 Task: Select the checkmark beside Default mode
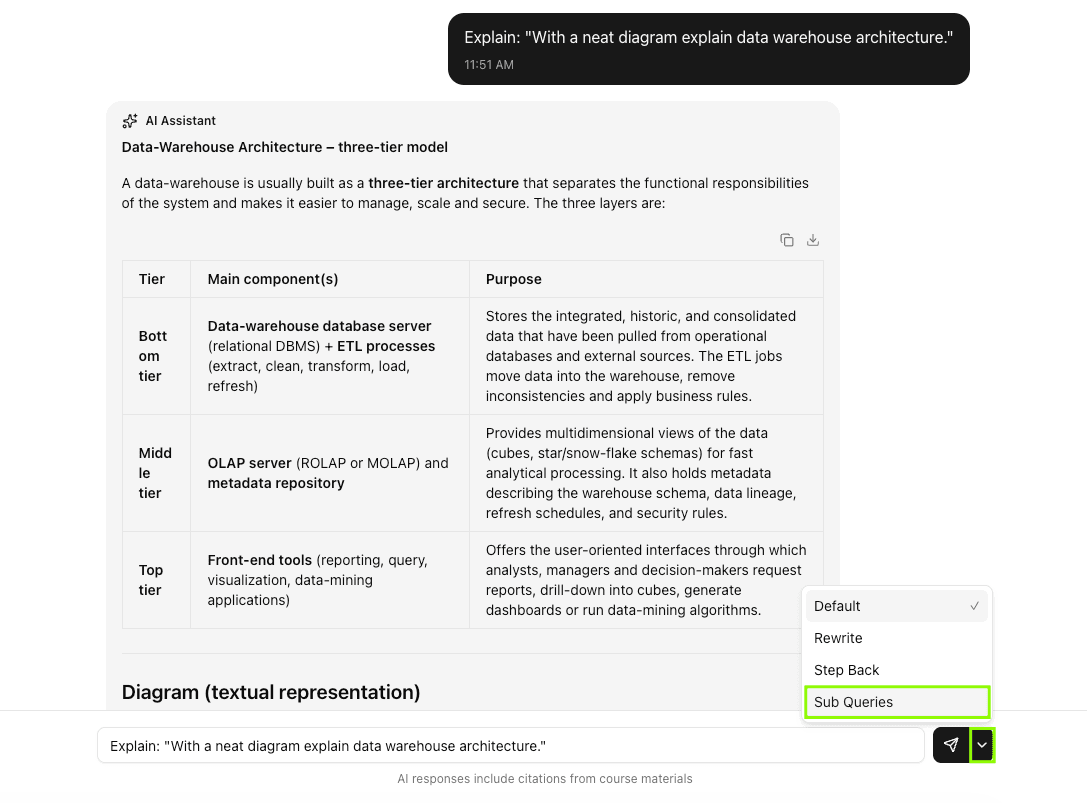click(975, 606)
